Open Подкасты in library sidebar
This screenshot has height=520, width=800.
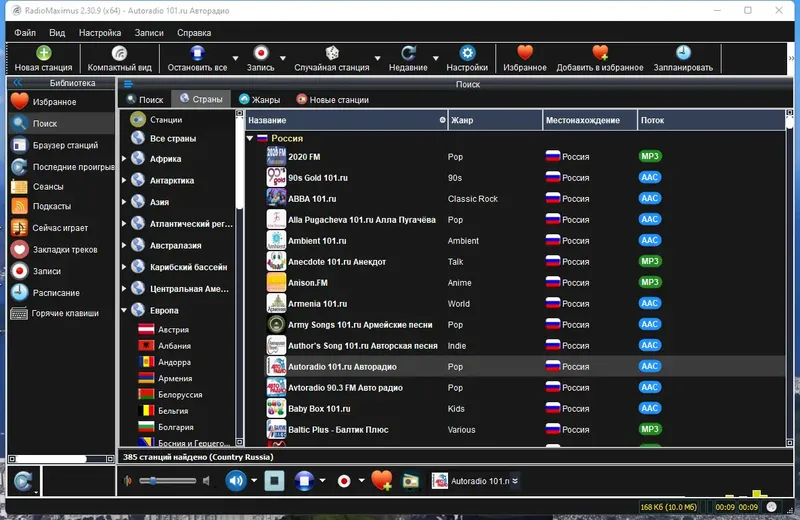(61, 206)
